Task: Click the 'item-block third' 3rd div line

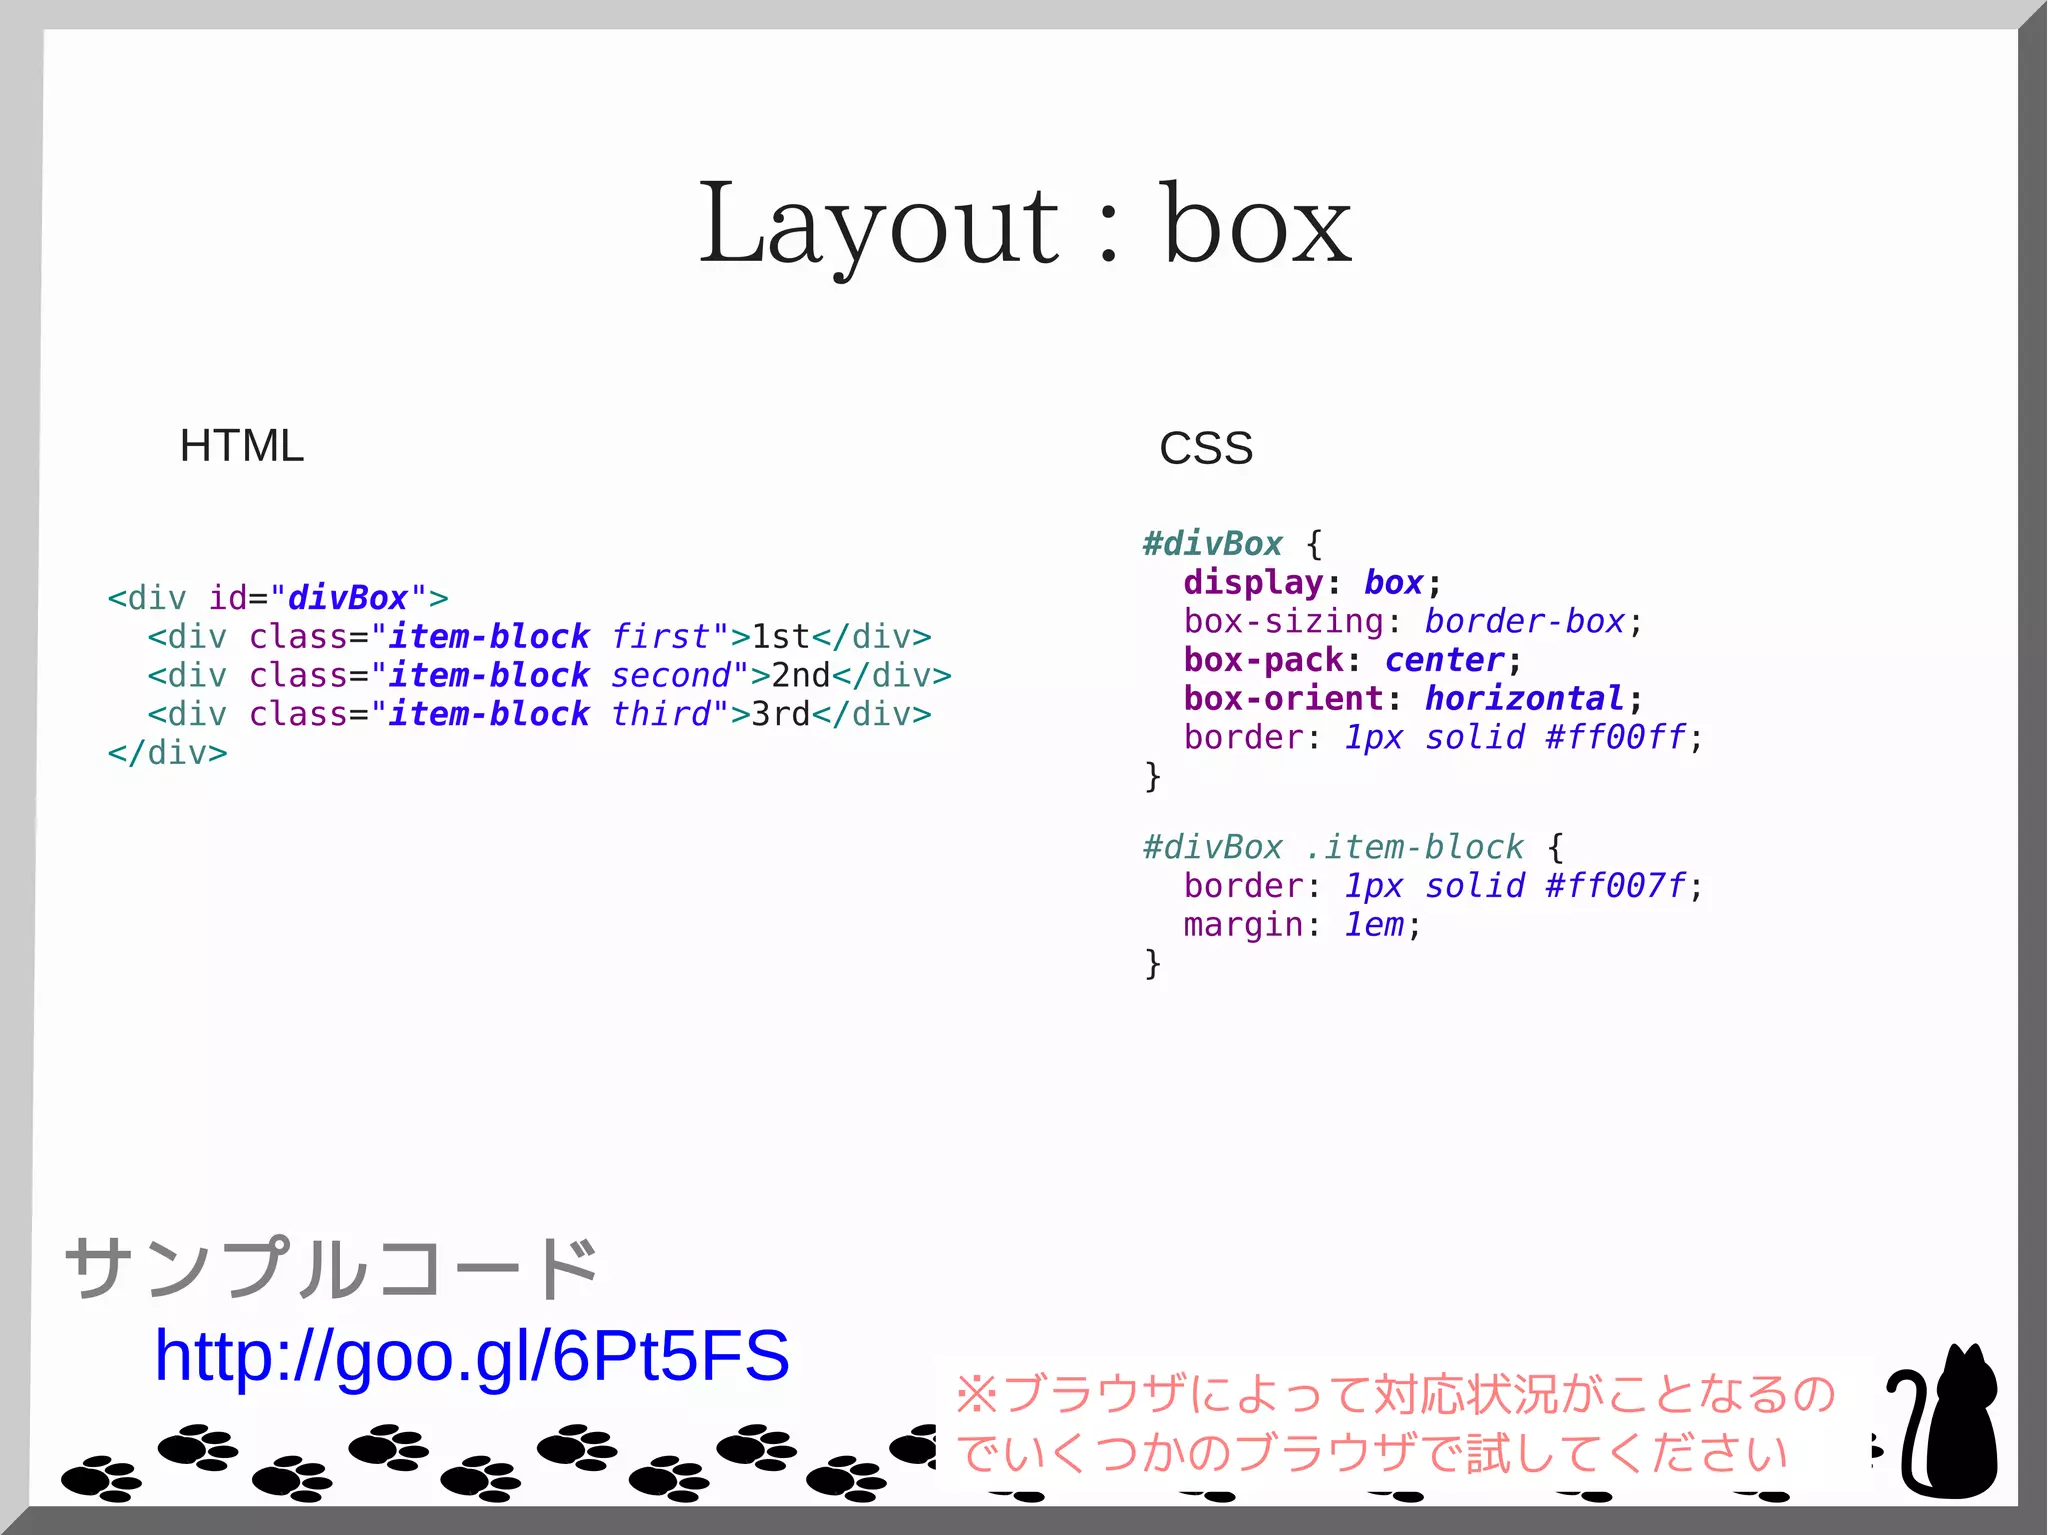Action: pos(539,715)
